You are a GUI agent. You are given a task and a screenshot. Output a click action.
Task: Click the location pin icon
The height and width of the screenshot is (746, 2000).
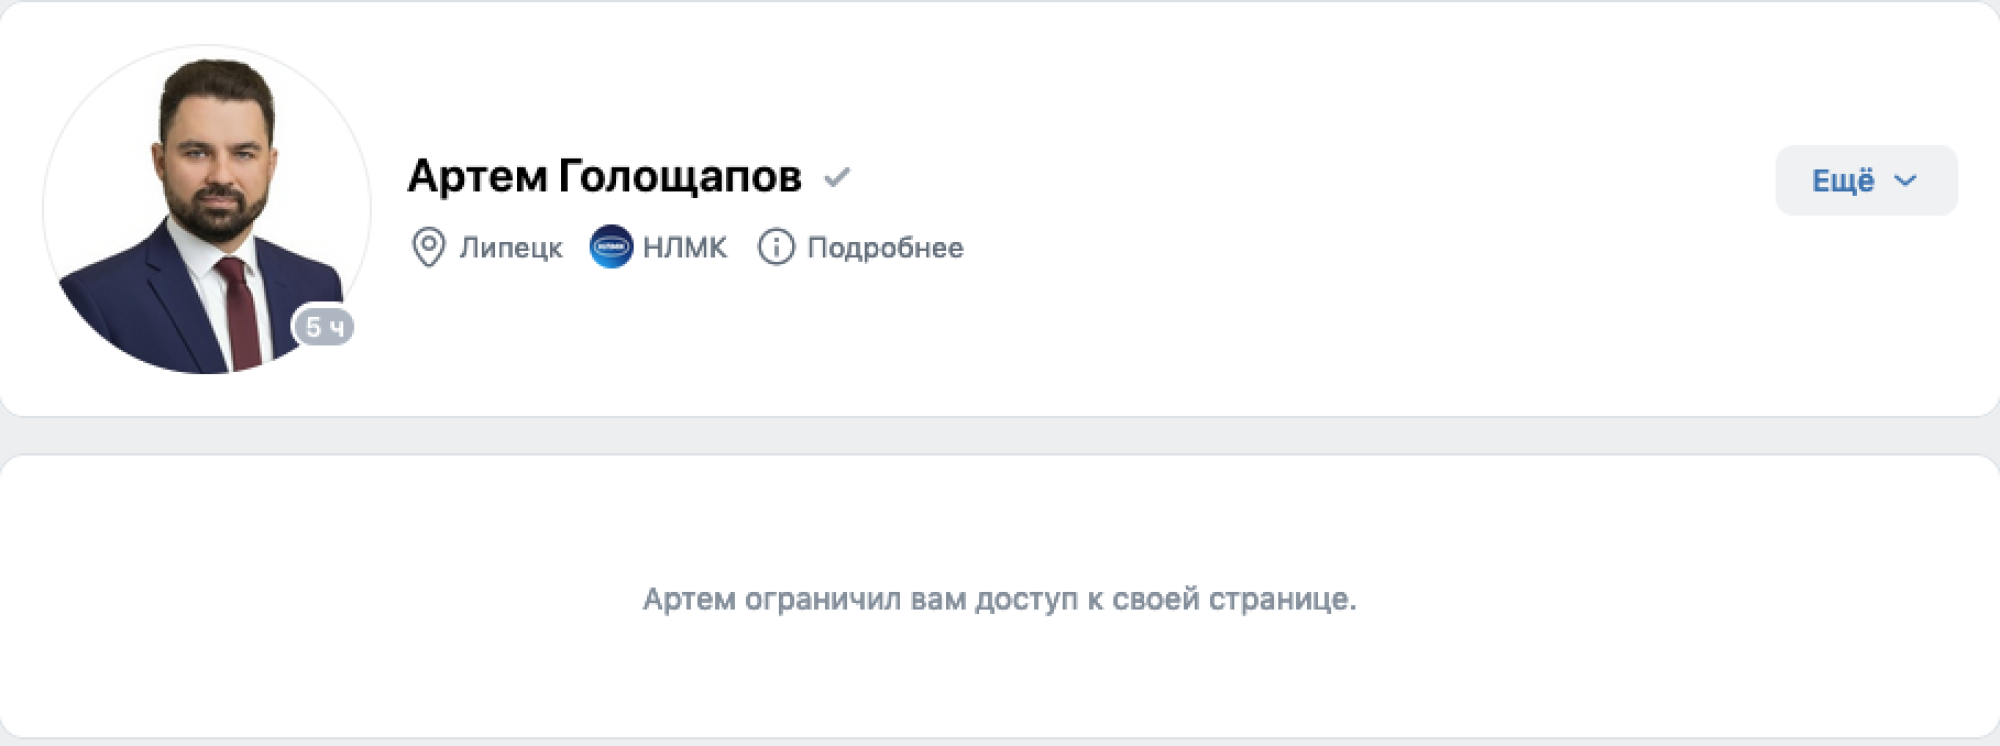pos(428,247)
